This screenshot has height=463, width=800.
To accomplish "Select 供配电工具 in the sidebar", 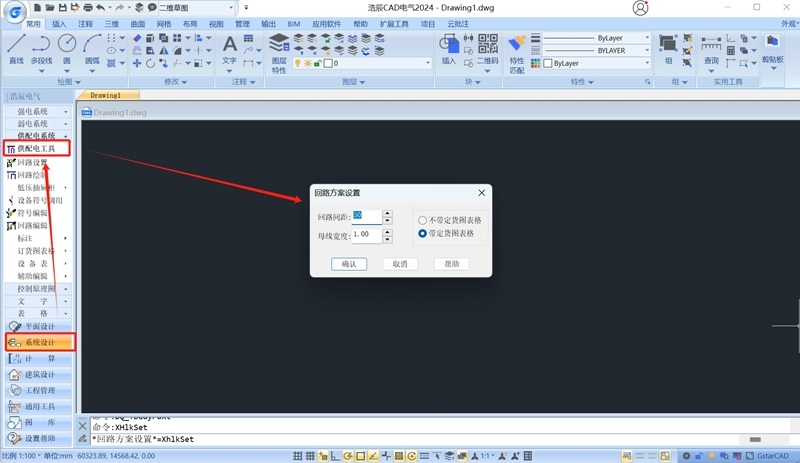I will click(x=37, y=149).
